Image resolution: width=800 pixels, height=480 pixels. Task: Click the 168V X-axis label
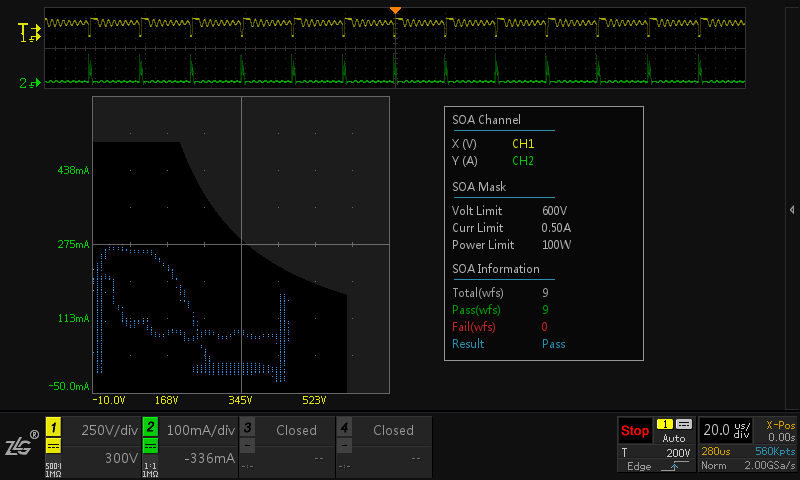pyautogui.click(x=166, y=400)
